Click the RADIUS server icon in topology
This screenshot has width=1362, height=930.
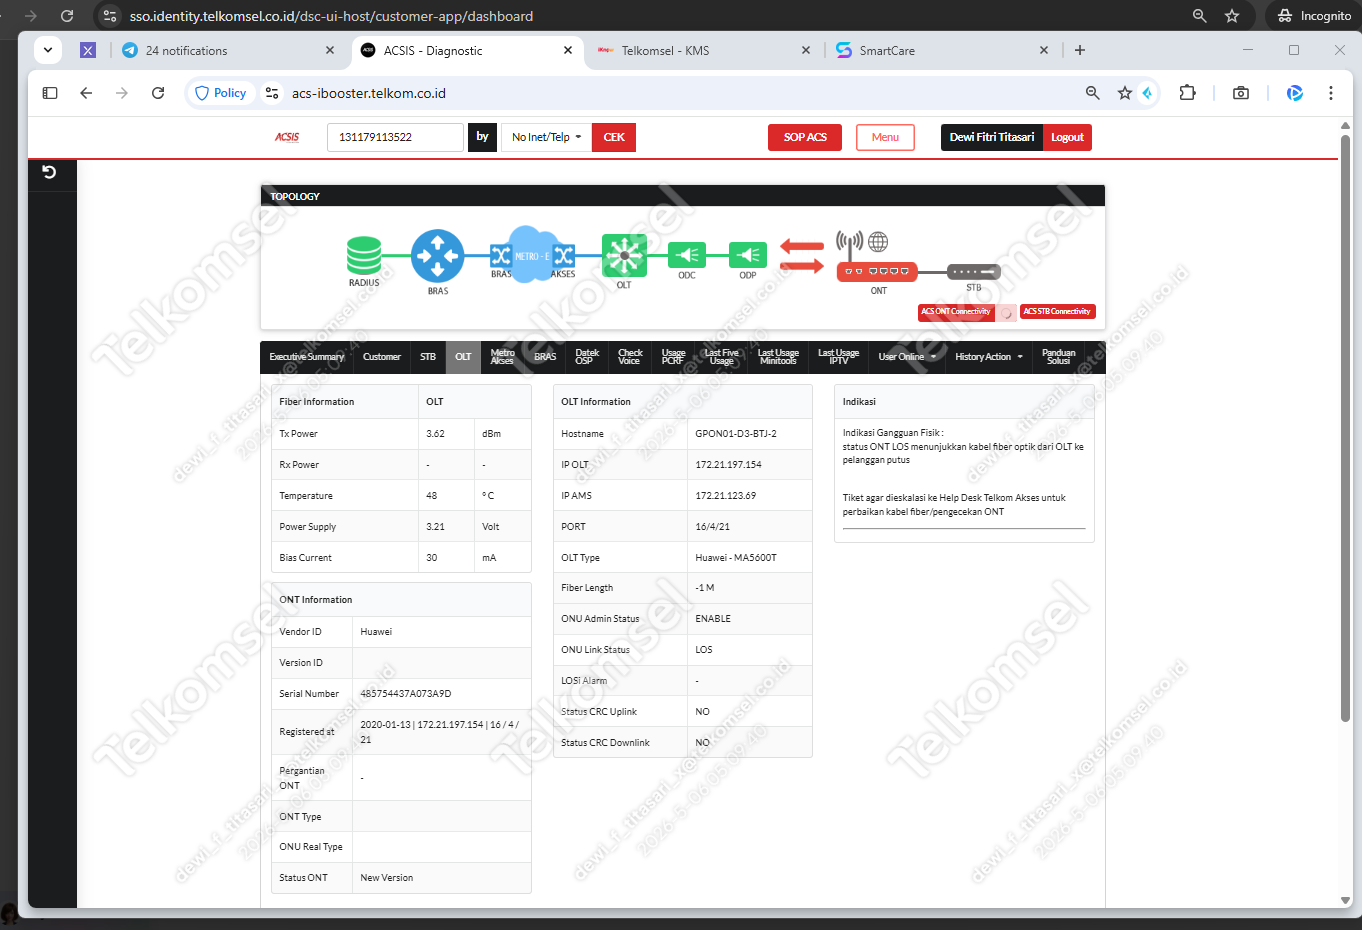[364, 255]
